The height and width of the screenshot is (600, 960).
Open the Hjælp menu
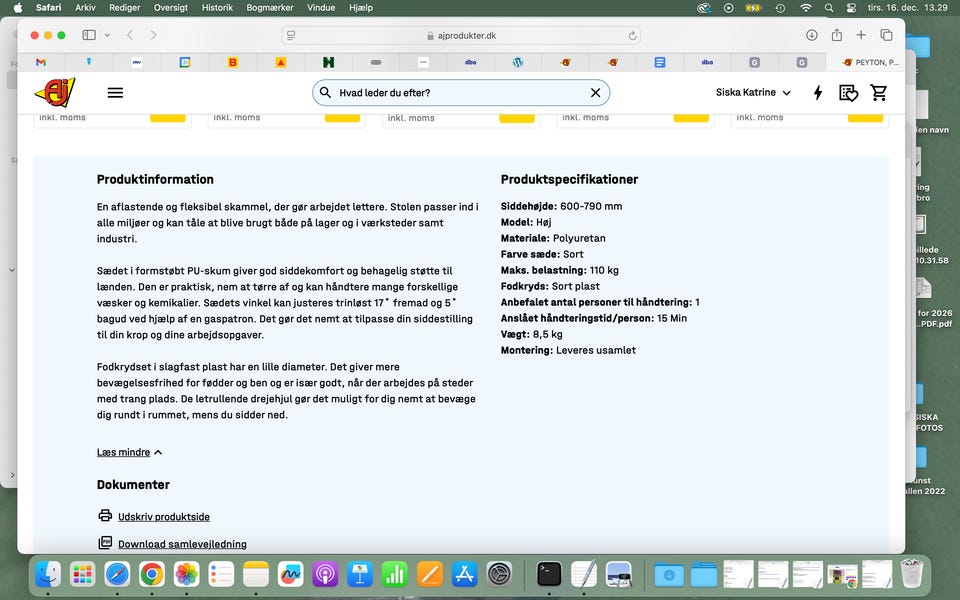361,7
